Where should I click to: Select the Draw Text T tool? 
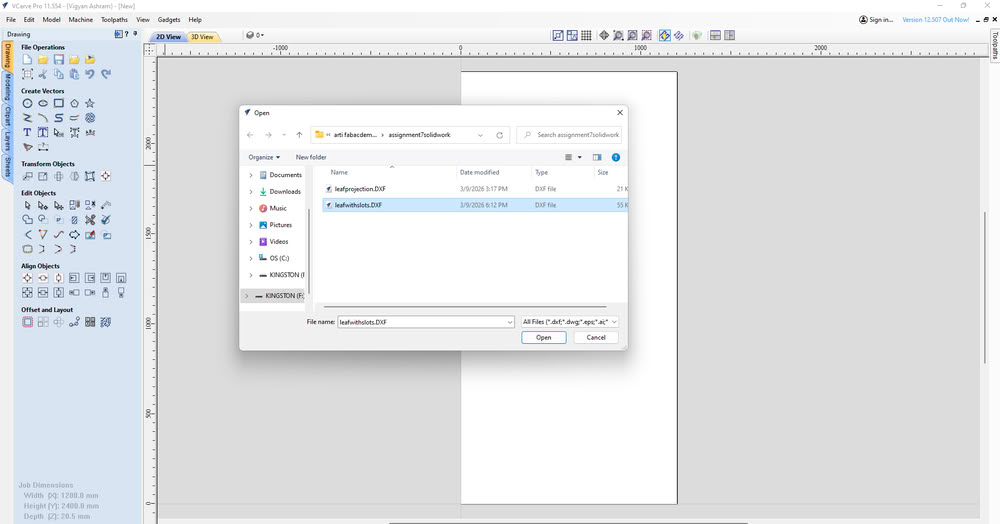pos(27,133)
